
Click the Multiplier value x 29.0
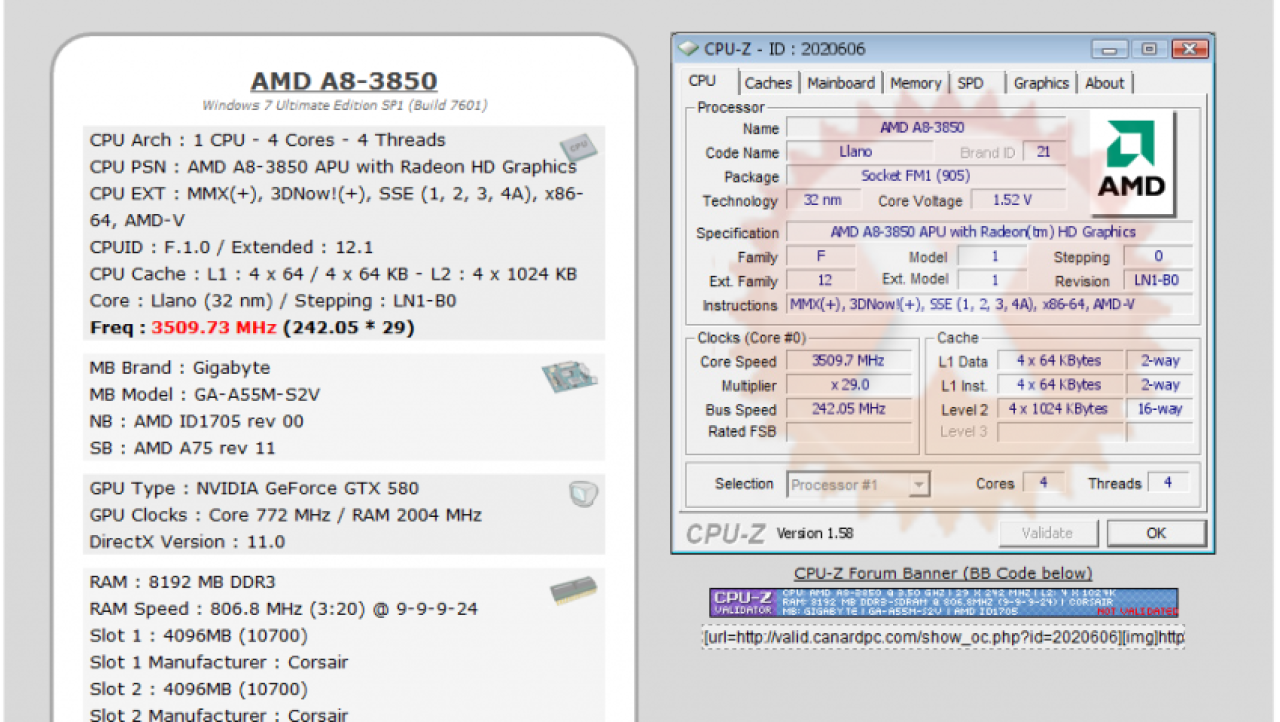pyautogui.click(x=848, y=385)
